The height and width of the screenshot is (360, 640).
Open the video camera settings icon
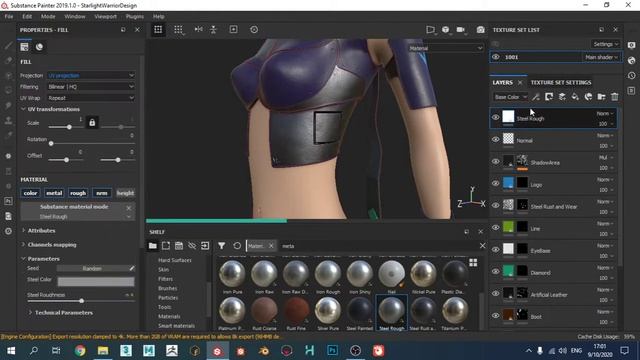pyautogui.click(x=460, y=29)
